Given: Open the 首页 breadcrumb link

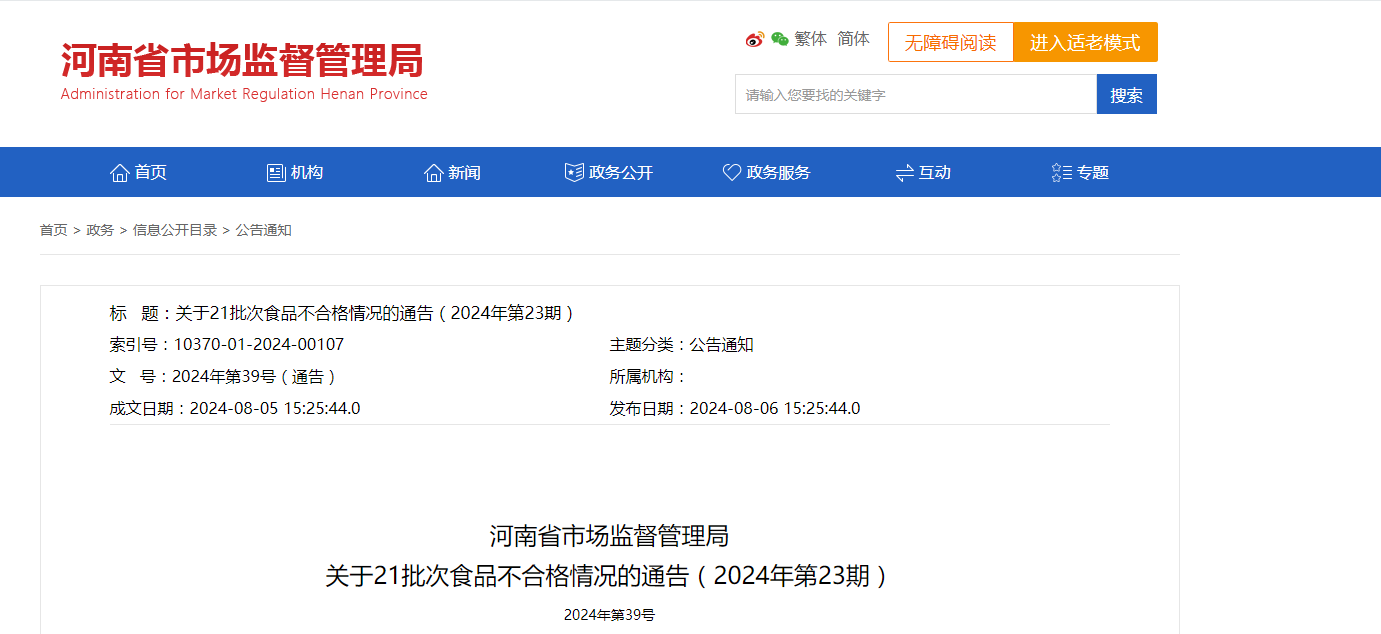Looking at the screenshot, I should pyautogui.click(x=54, y=230).
